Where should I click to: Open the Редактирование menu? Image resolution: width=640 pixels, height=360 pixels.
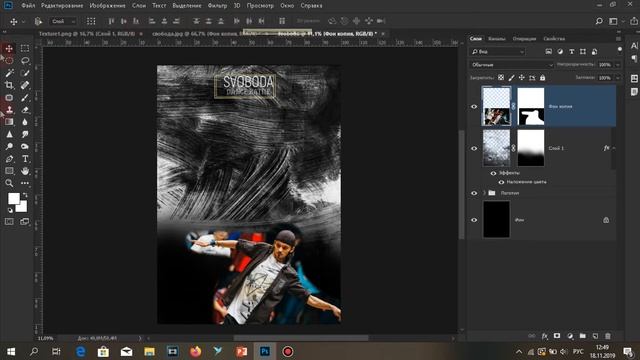62,6
